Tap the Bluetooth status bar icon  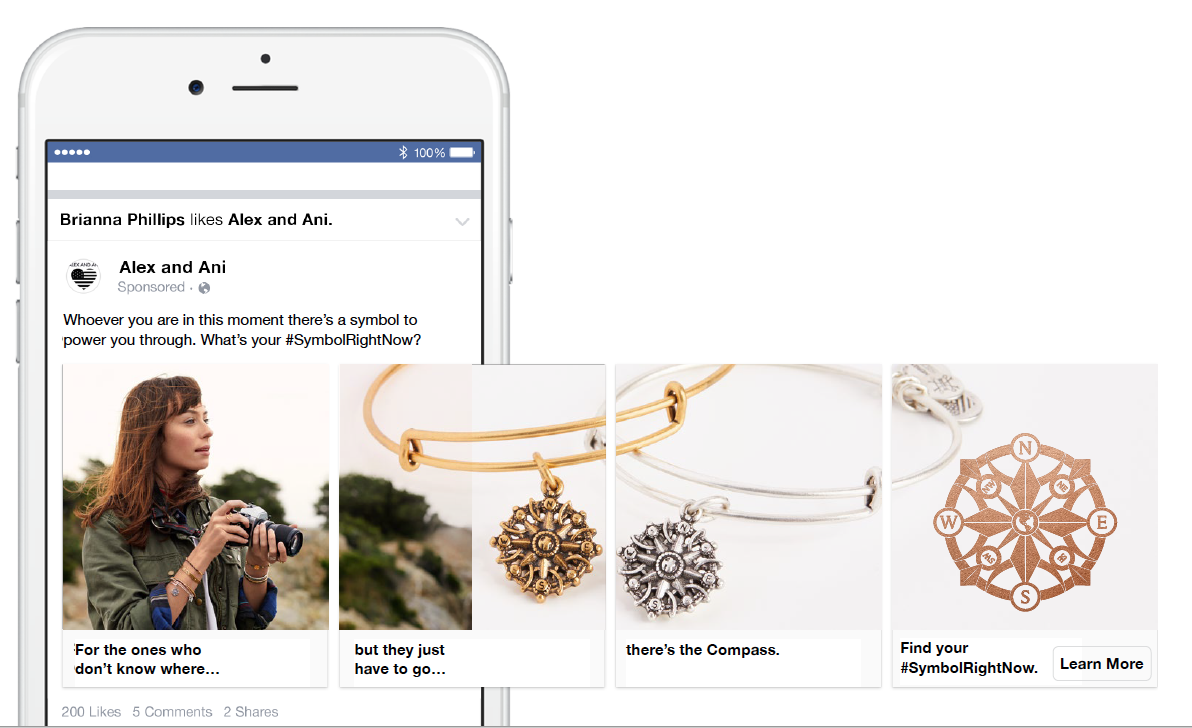[x=404, y=152]
